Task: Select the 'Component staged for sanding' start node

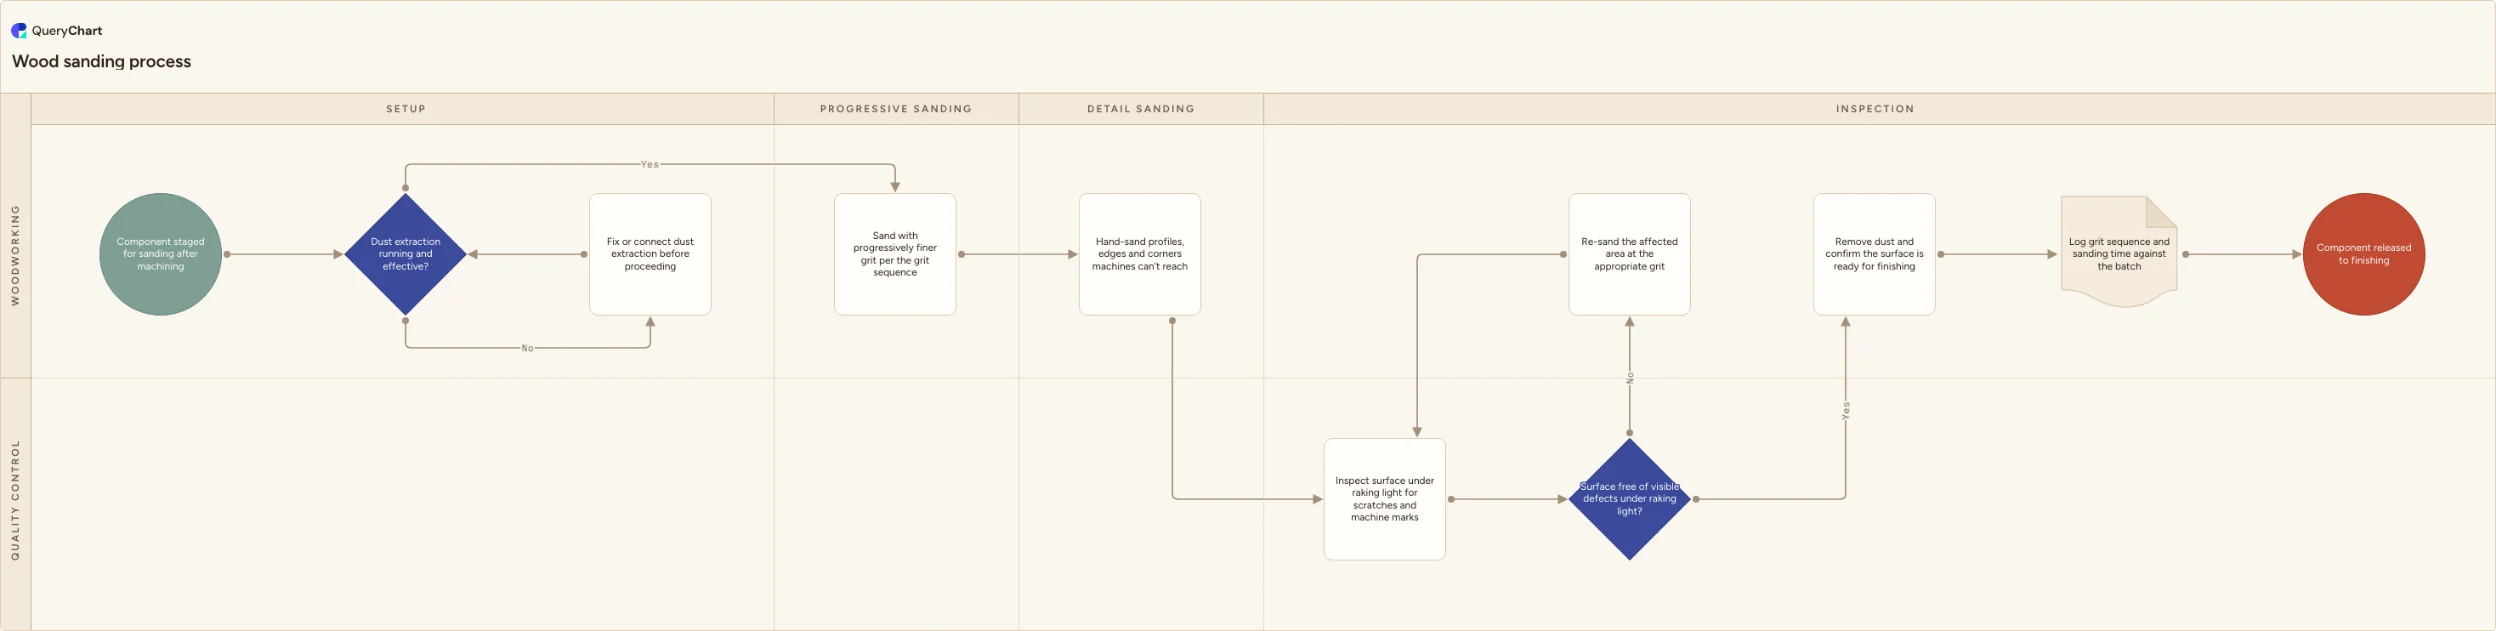Action: click(160, 254)
